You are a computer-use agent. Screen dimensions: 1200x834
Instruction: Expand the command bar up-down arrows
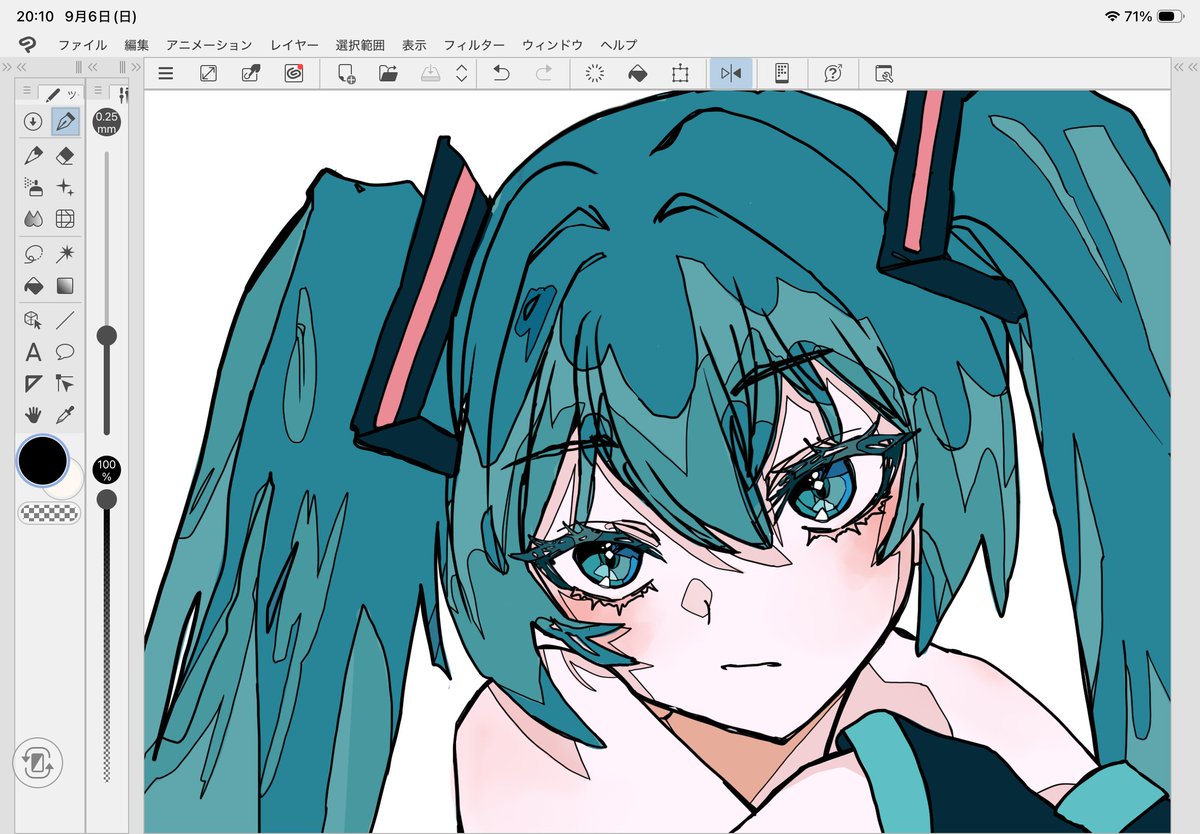[461, 73]
